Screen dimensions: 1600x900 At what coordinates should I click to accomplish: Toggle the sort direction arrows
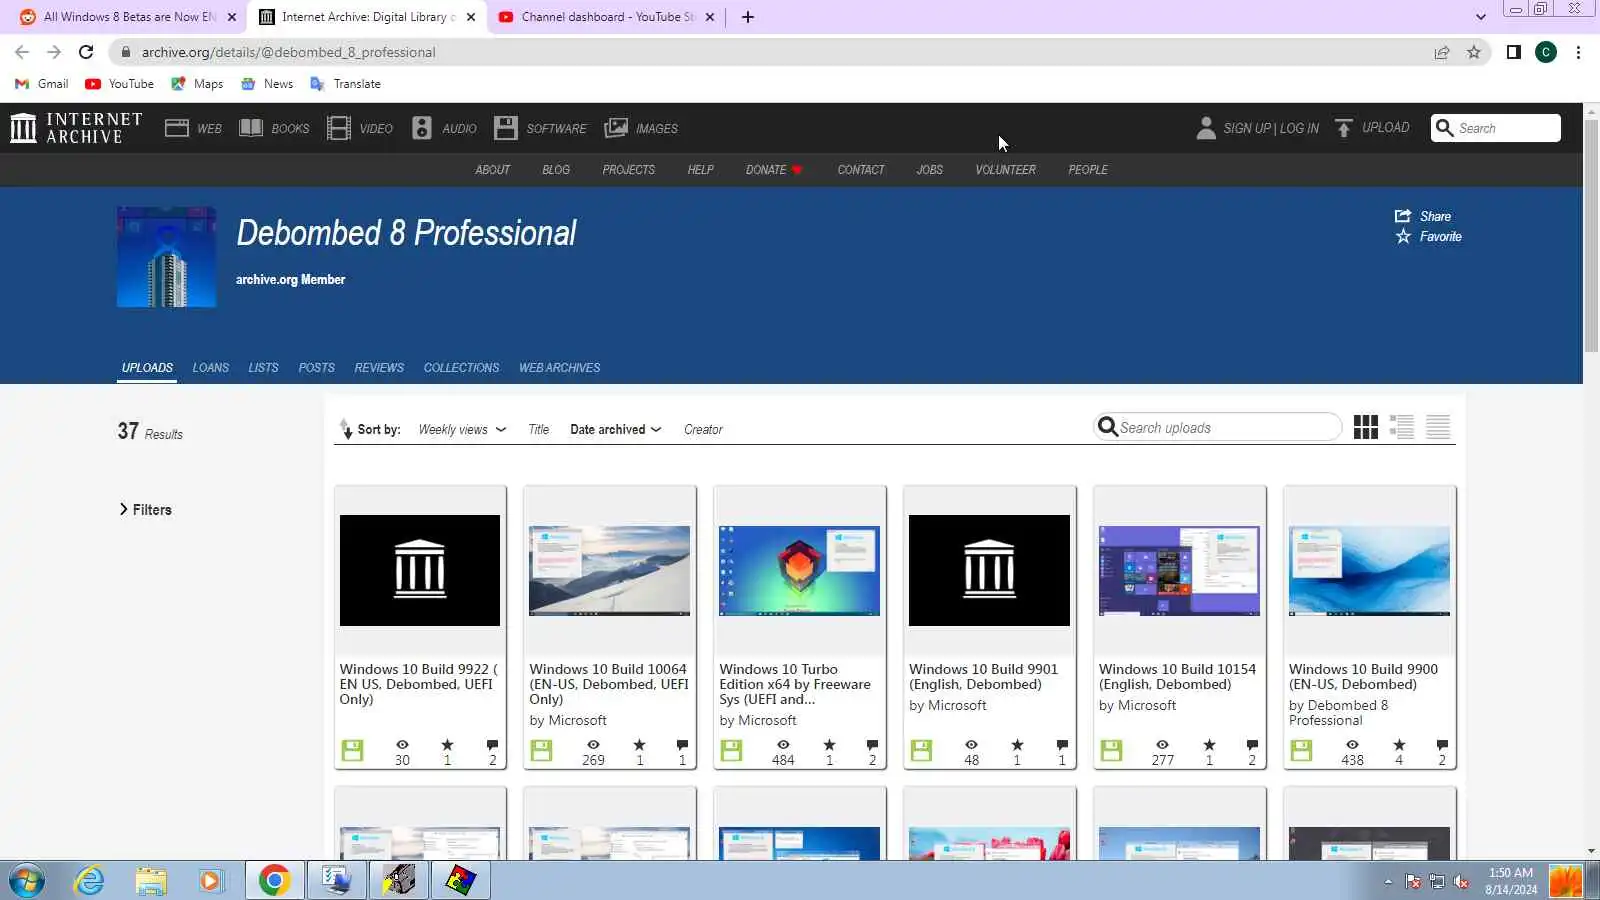tap(346, 429)
